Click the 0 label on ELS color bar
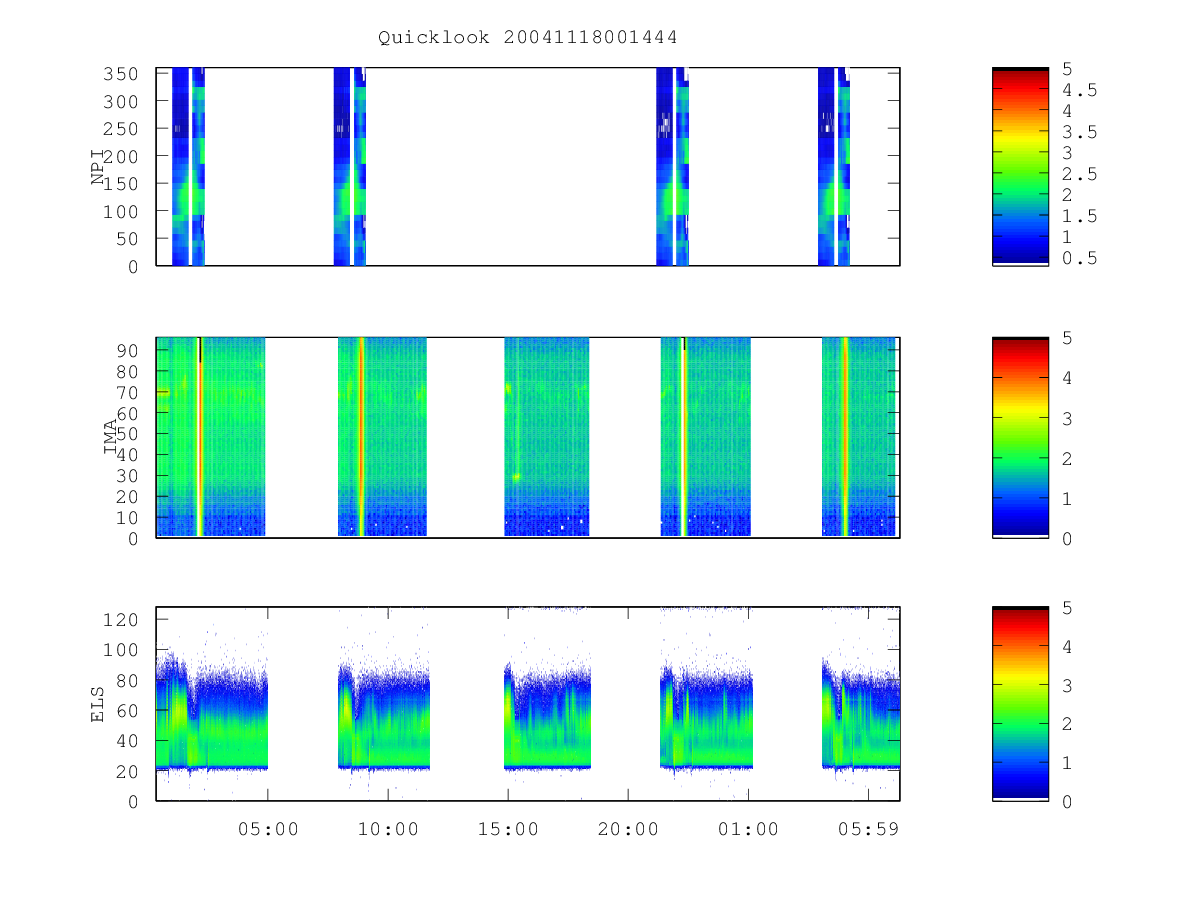This screenshot has width=1200, height=900. point(1068,801)
